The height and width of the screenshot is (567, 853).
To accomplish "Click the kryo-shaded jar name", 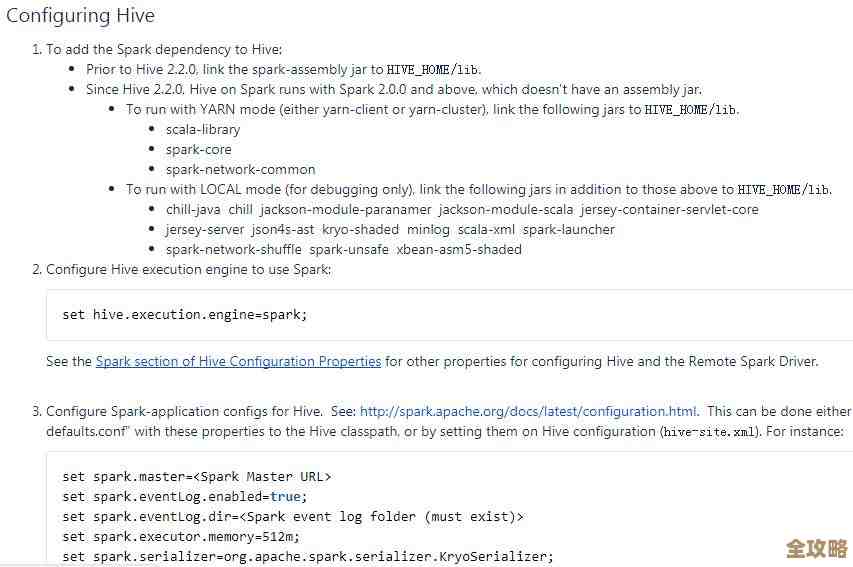I will pyautogui.click(x=360, y=229).
